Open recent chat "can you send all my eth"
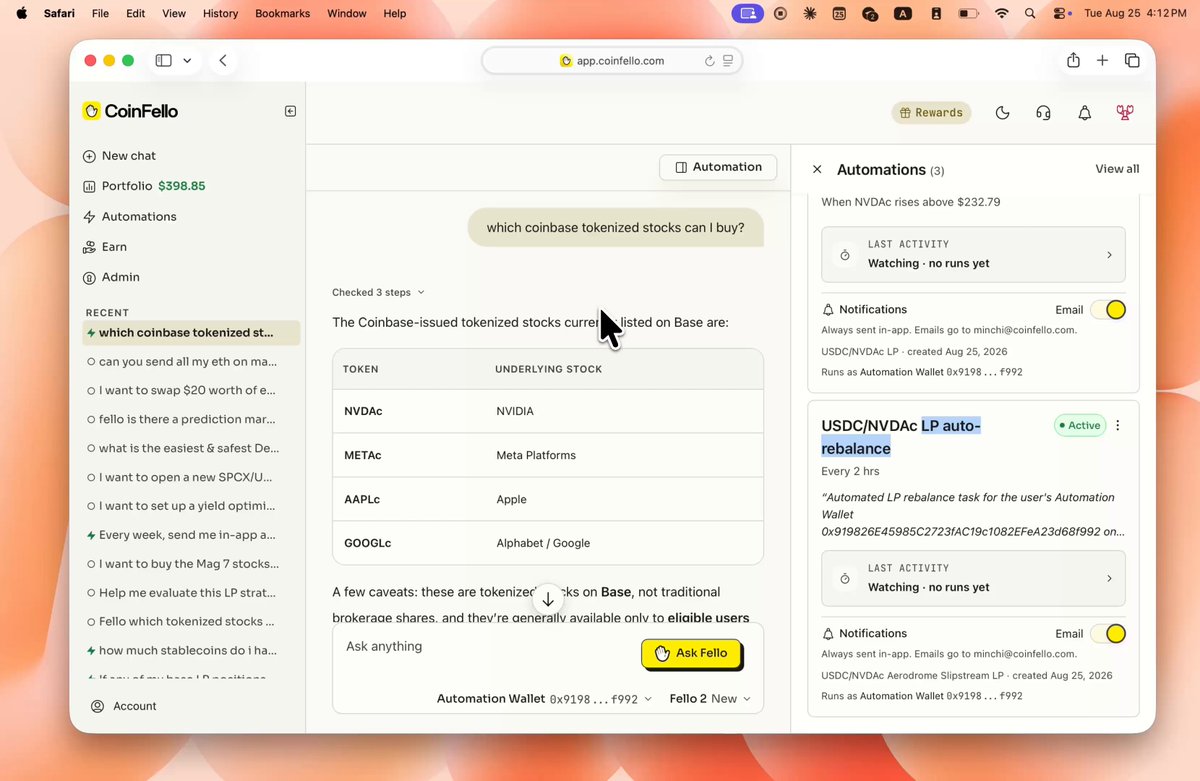 click(191, 362)
